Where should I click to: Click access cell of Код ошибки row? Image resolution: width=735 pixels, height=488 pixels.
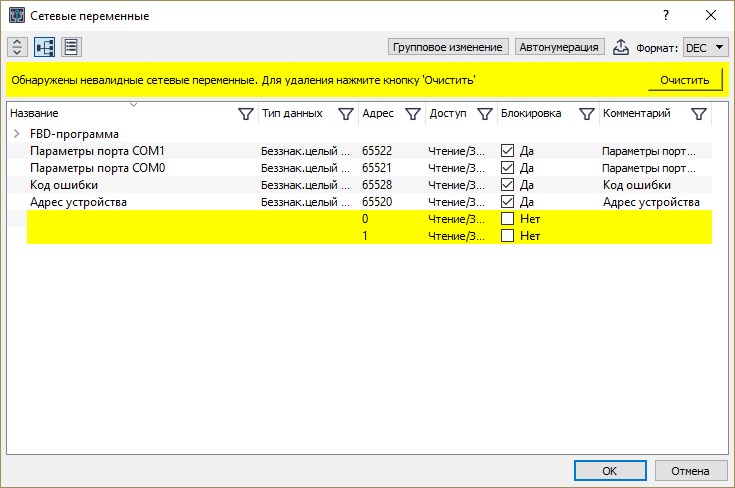(x=457, y=185)
